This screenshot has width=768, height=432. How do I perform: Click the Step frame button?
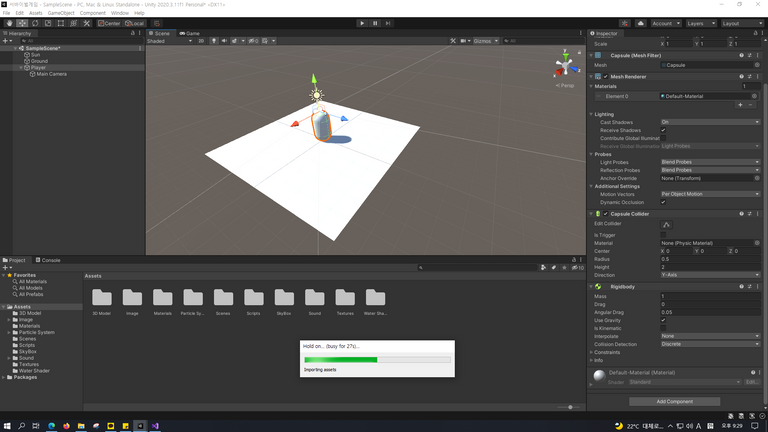coord(388,23)
